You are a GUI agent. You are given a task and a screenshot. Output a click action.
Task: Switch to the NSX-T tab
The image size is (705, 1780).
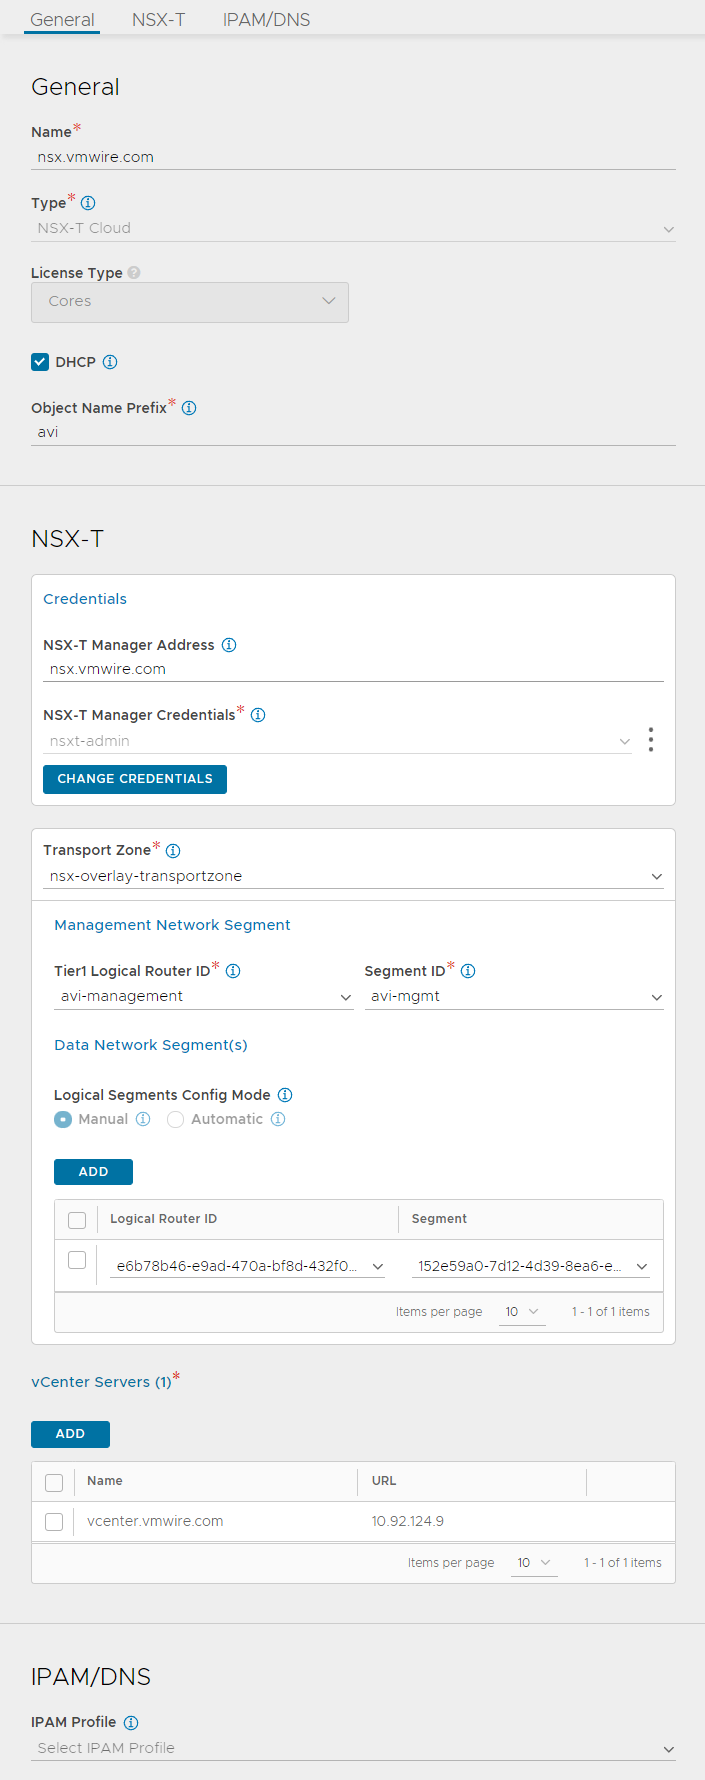[158, 20]
